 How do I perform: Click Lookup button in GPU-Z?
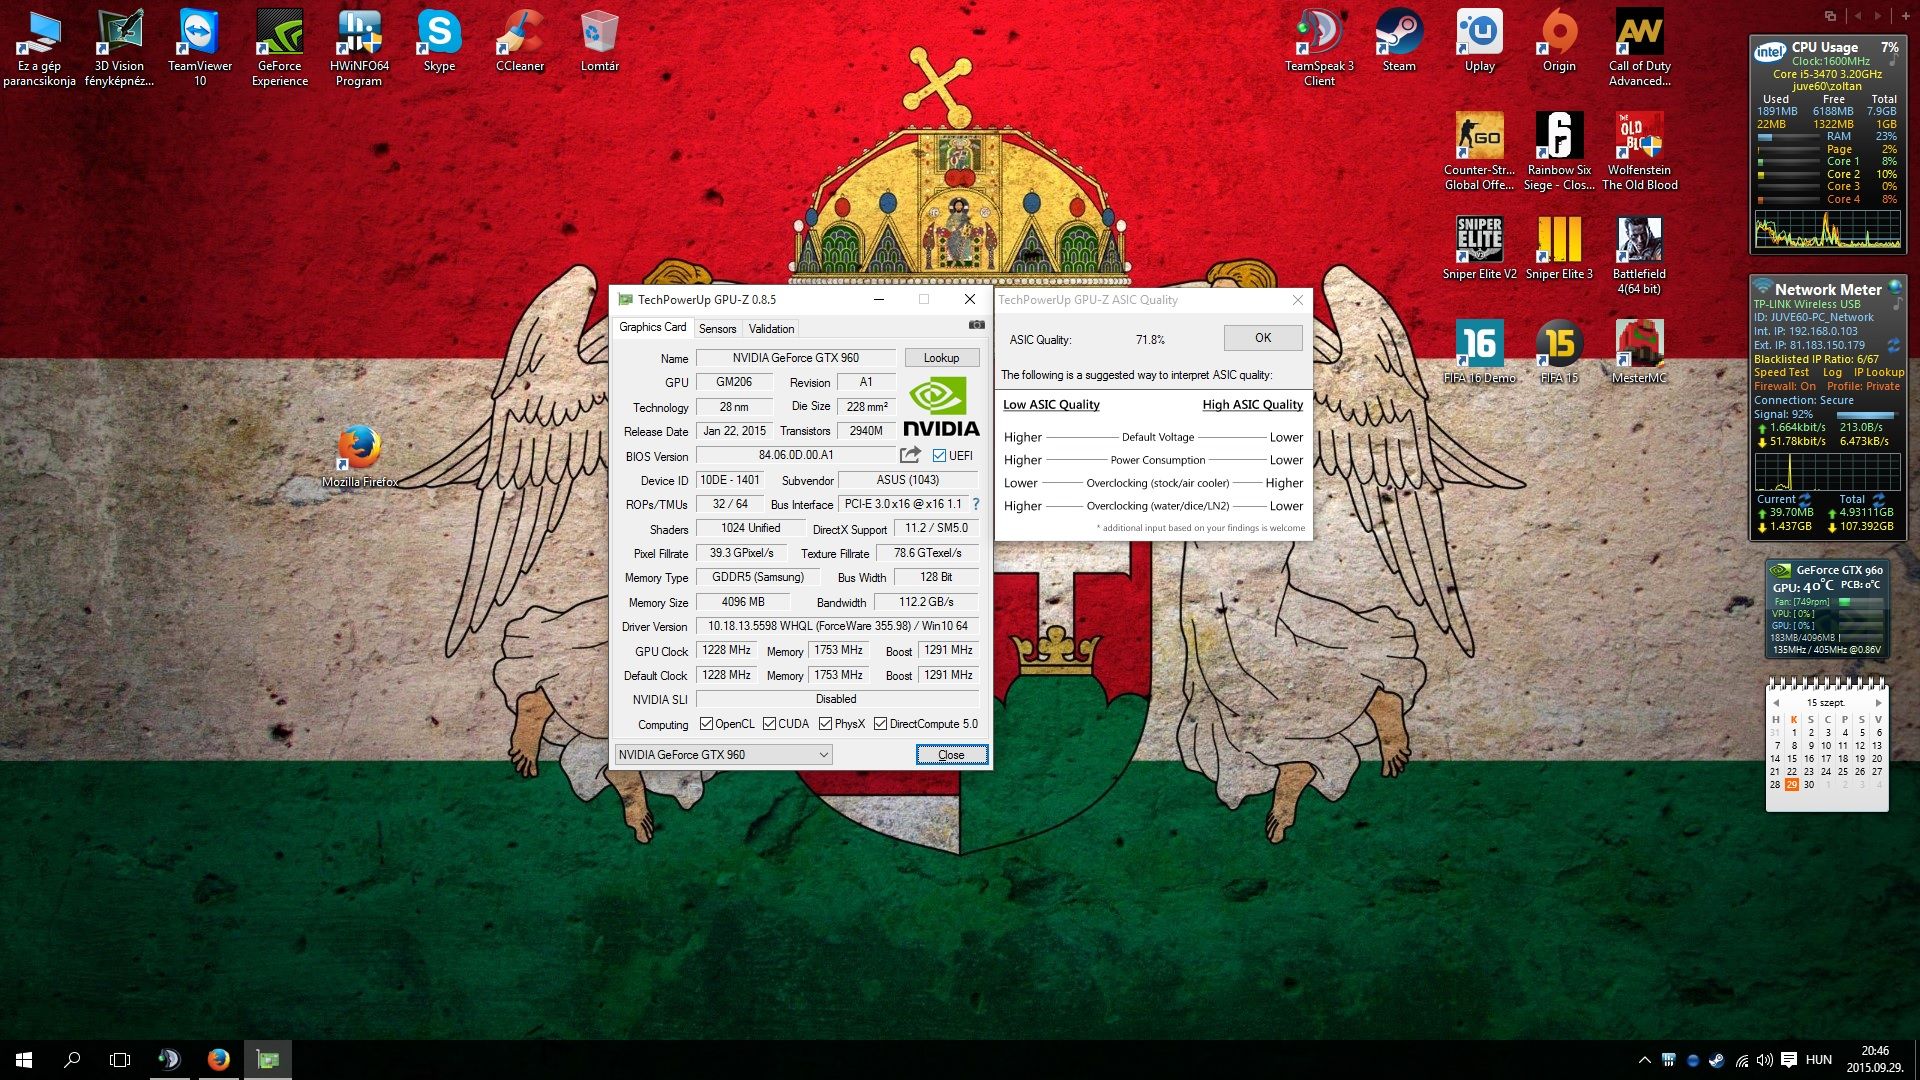click(941, 358)
